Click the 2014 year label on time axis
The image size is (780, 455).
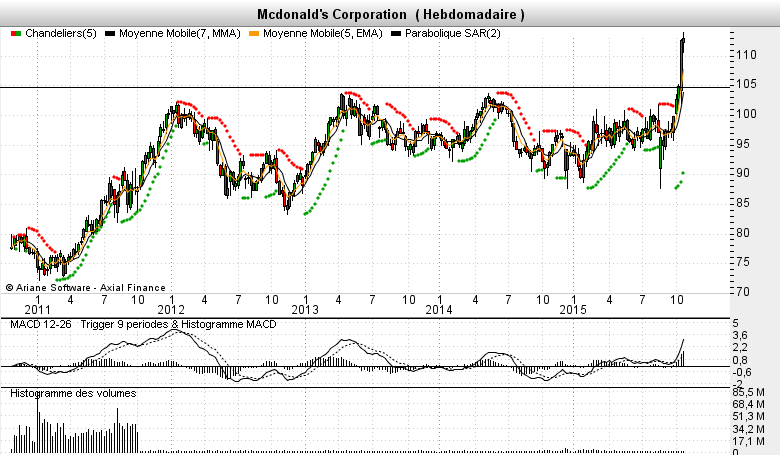[x=439, y=310]
